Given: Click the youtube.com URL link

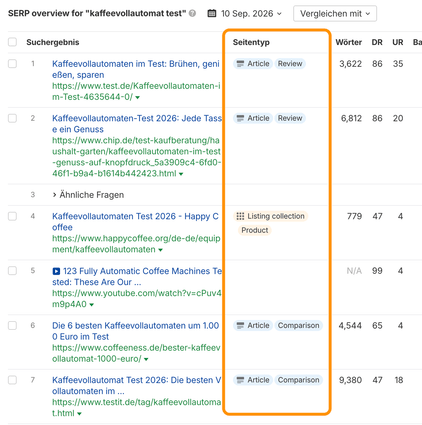Looking at the screenshot, I should (137, 299).
